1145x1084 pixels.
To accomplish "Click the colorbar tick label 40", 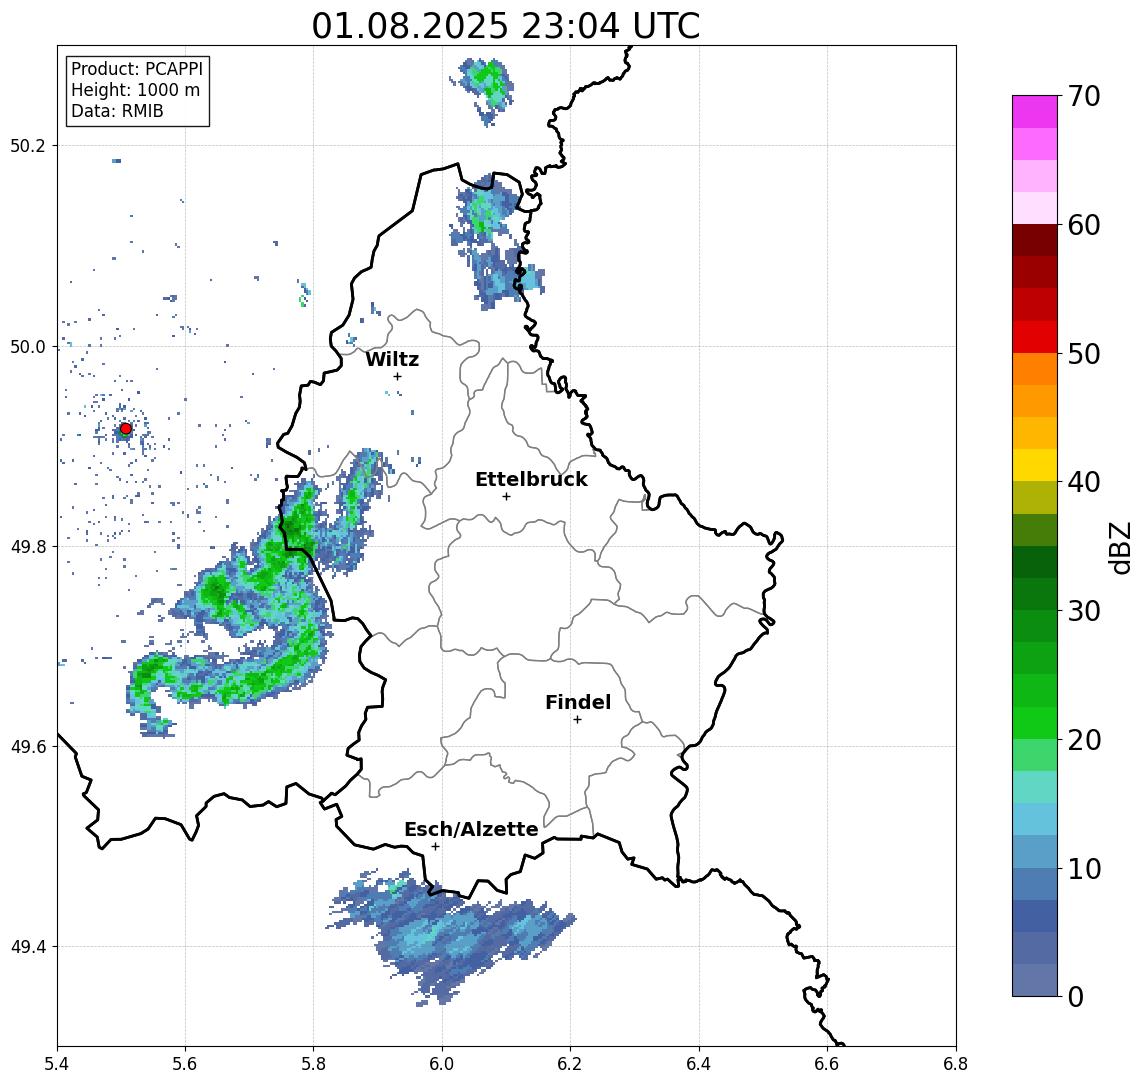I will (x=1084, y=482).
